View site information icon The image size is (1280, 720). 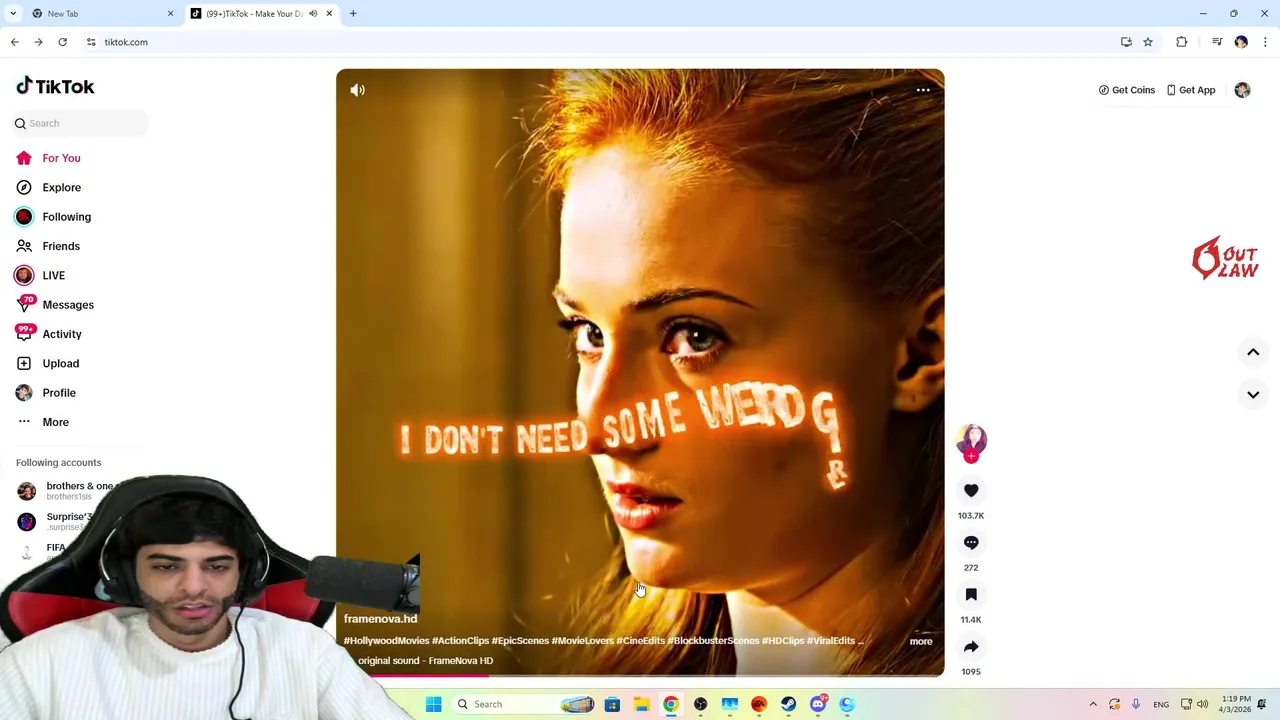point(91,42)
